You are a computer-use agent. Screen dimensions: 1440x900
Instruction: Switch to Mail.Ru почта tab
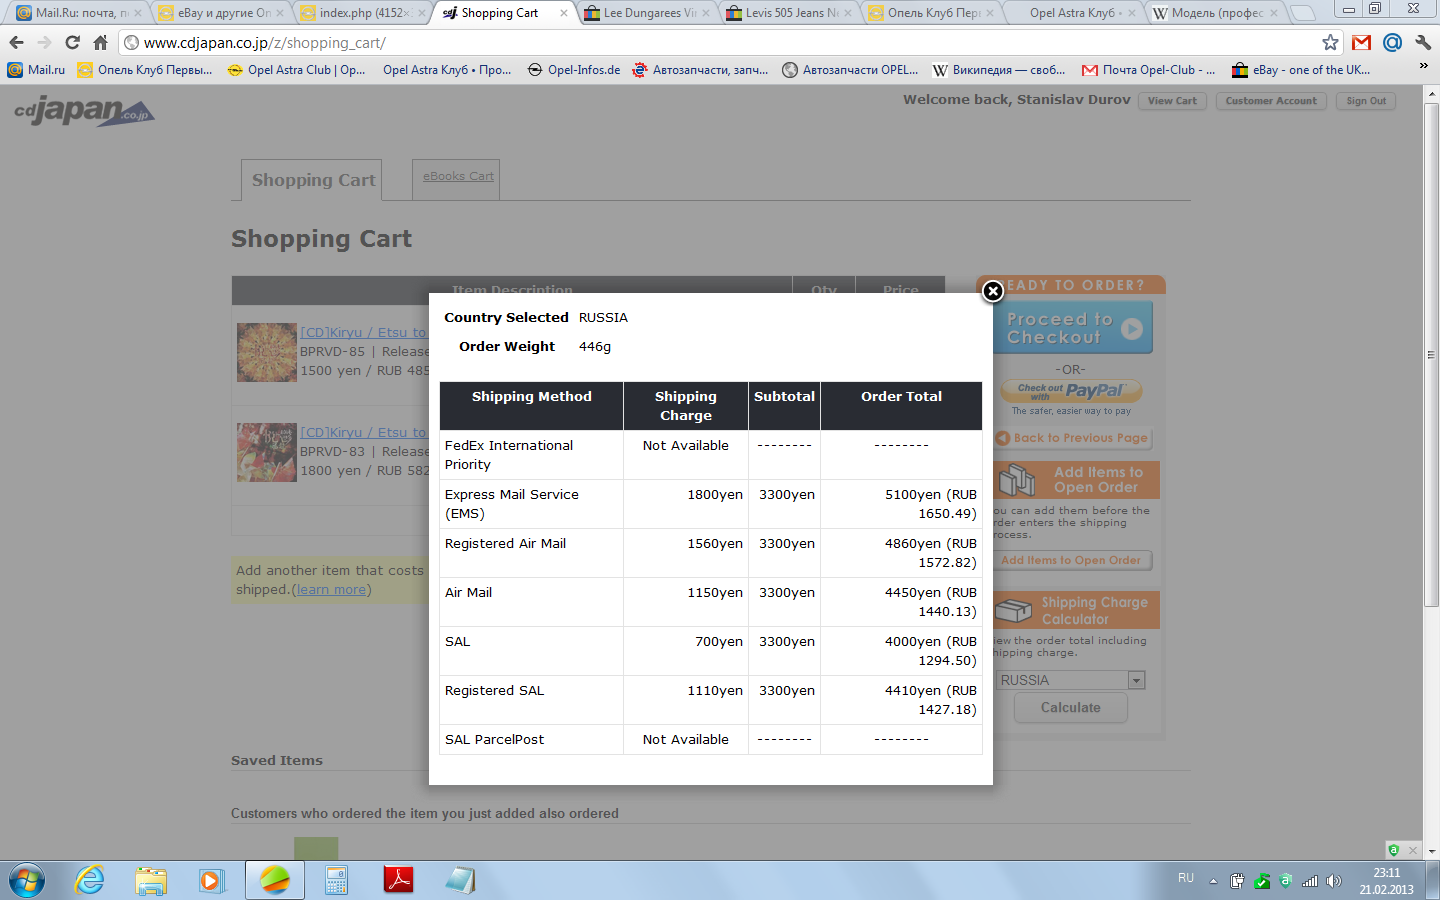(x=78, y=13)
